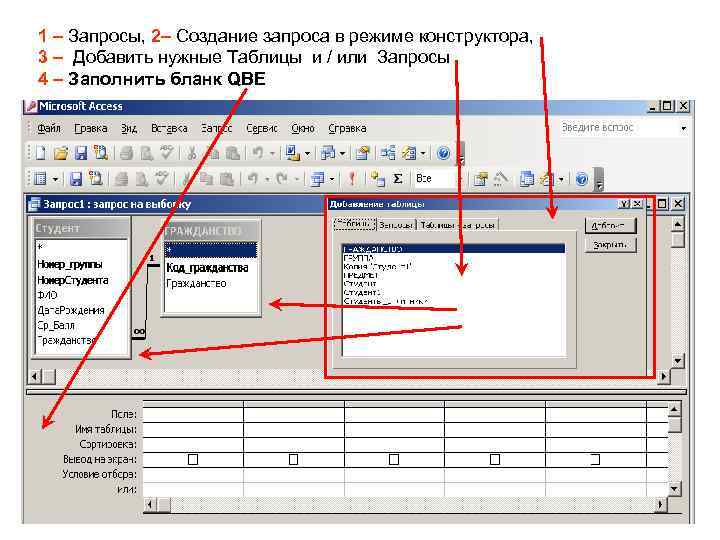Open the Top Values combo box showing Все
The height and width of the screenshot is (540, 720).
click(x=437, y=179)
